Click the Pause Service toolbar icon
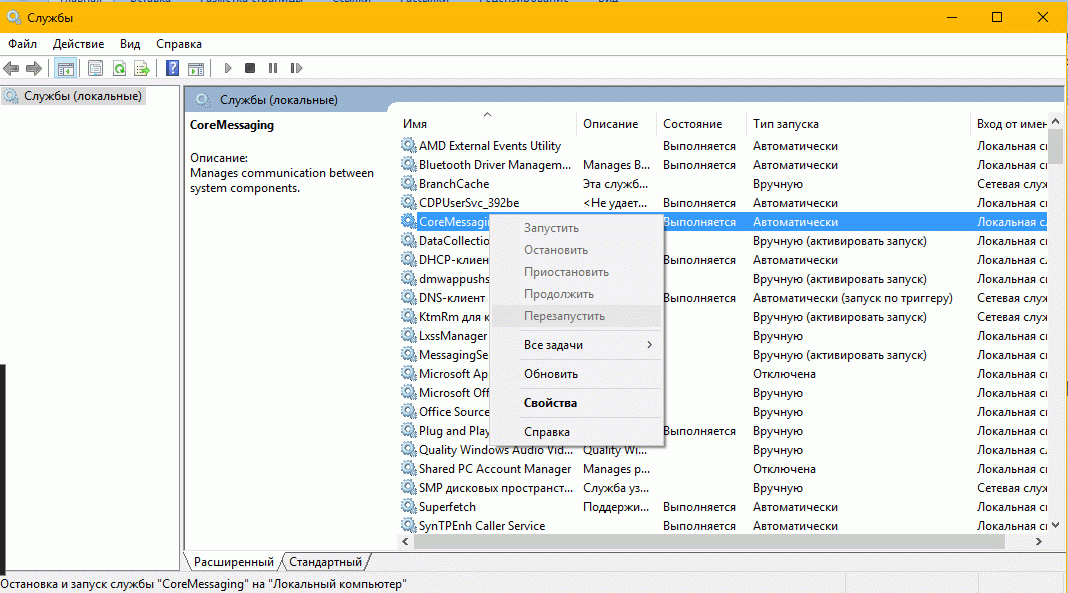The image size is (1068, 593). [x=273, y=68]
